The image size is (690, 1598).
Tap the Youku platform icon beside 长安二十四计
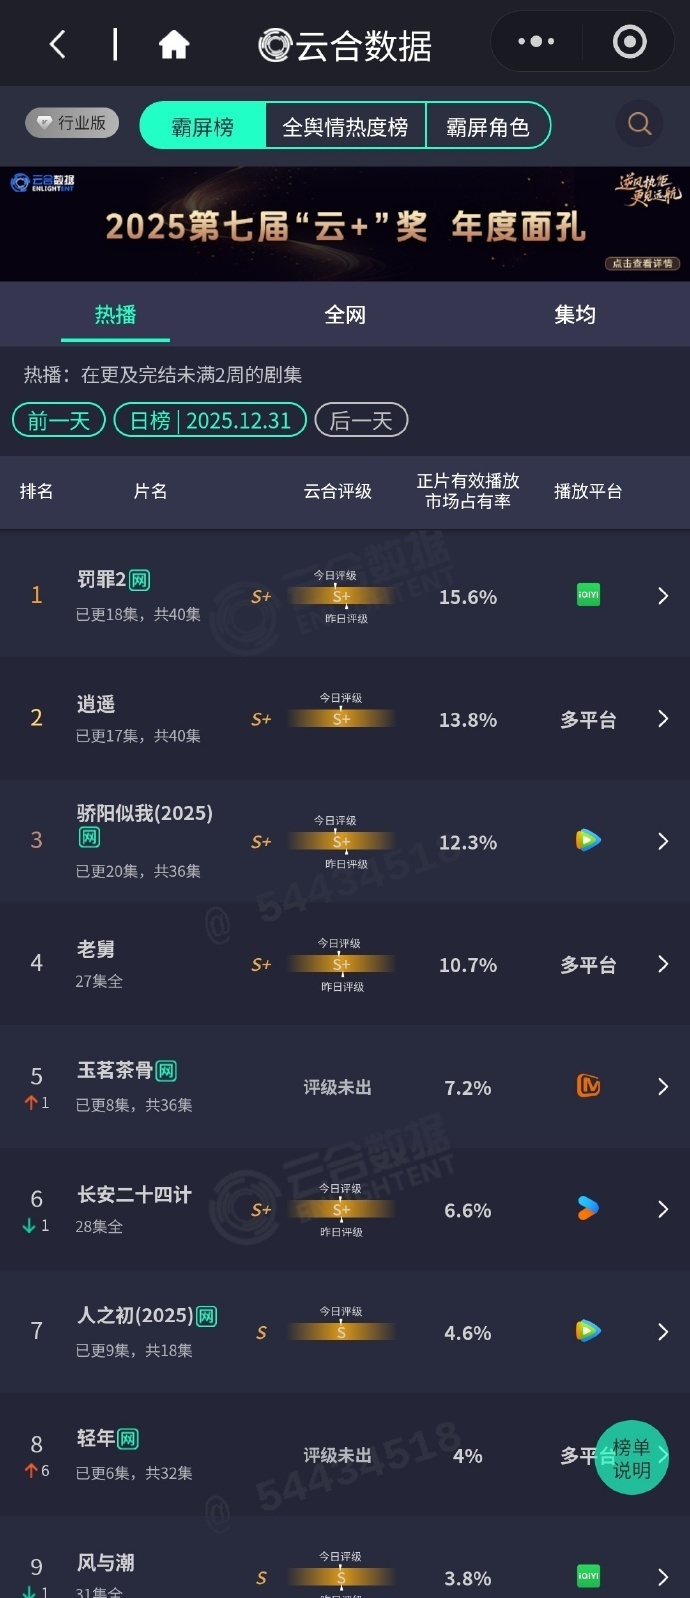tap(588, 1209)
